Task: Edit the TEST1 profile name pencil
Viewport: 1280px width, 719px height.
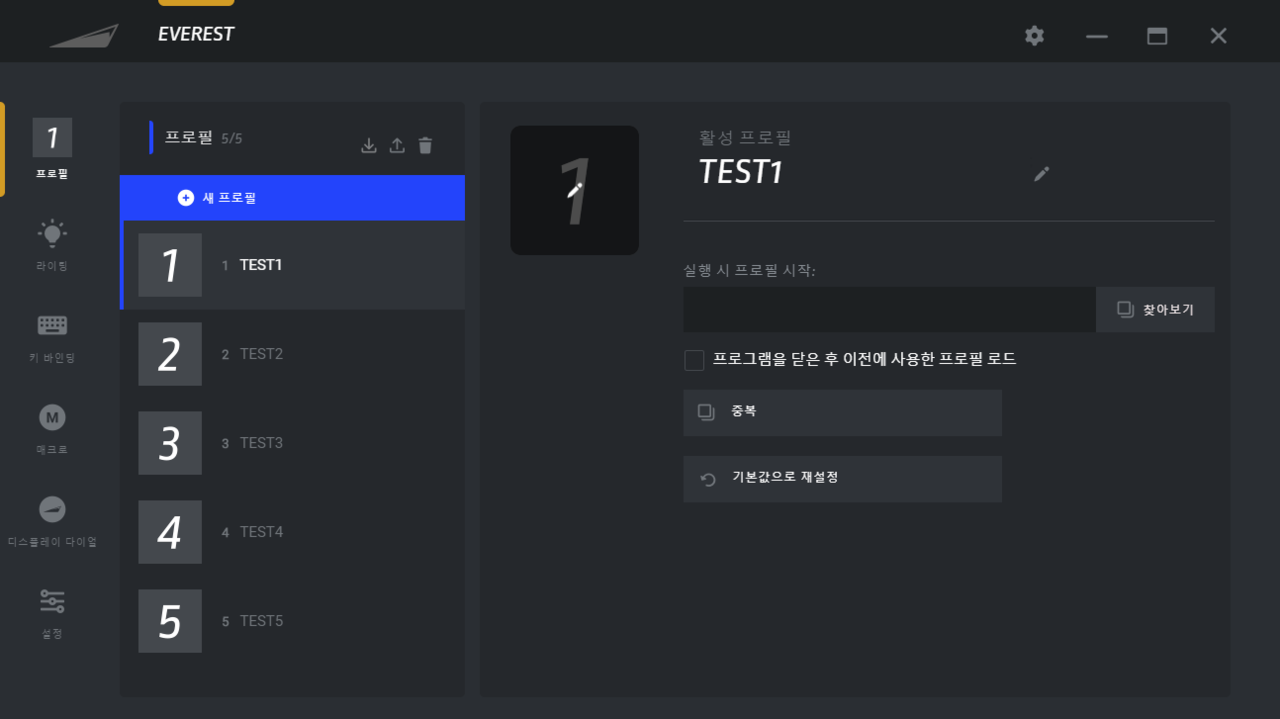Action: [1042, 174]
